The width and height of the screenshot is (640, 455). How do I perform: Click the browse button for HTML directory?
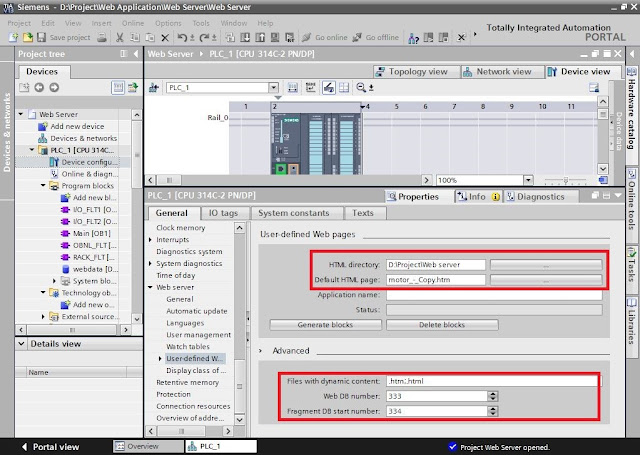click(546, 265)
